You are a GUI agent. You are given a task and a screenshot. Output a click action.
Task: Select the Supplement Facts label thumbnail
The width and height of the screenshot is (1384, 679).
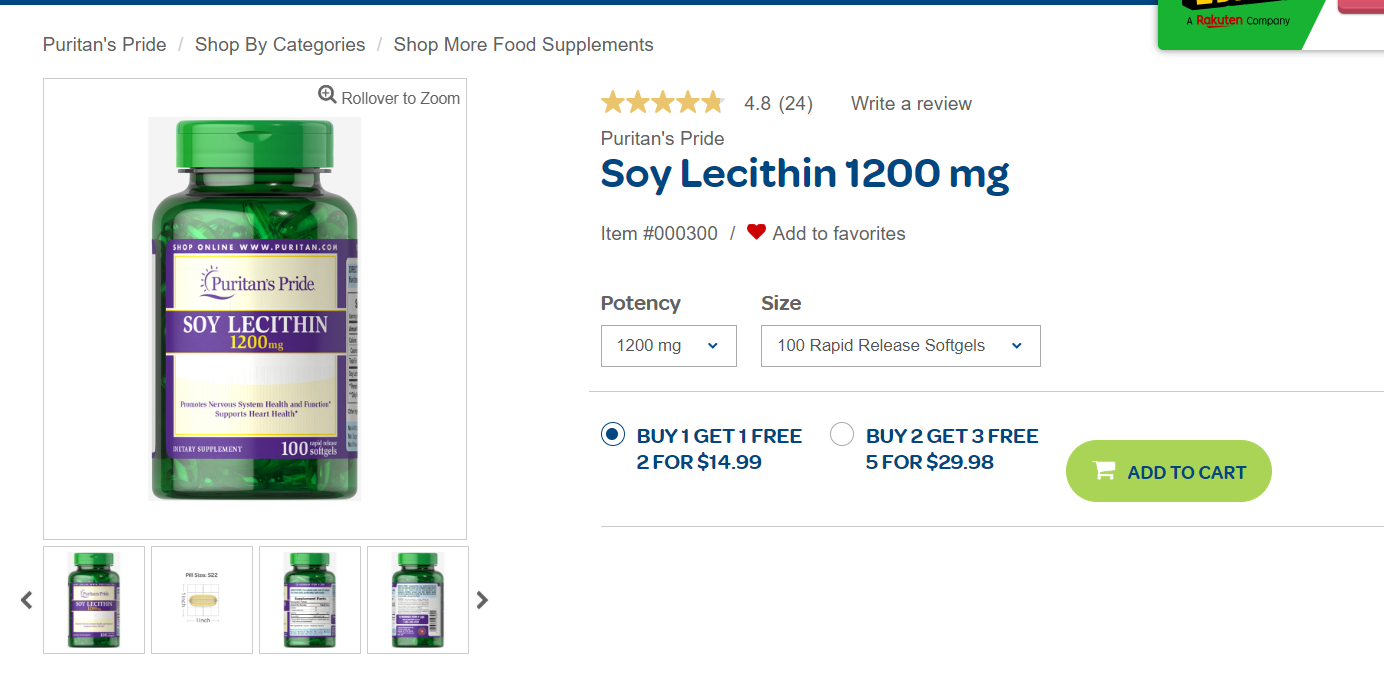click(x=310, y=600)
